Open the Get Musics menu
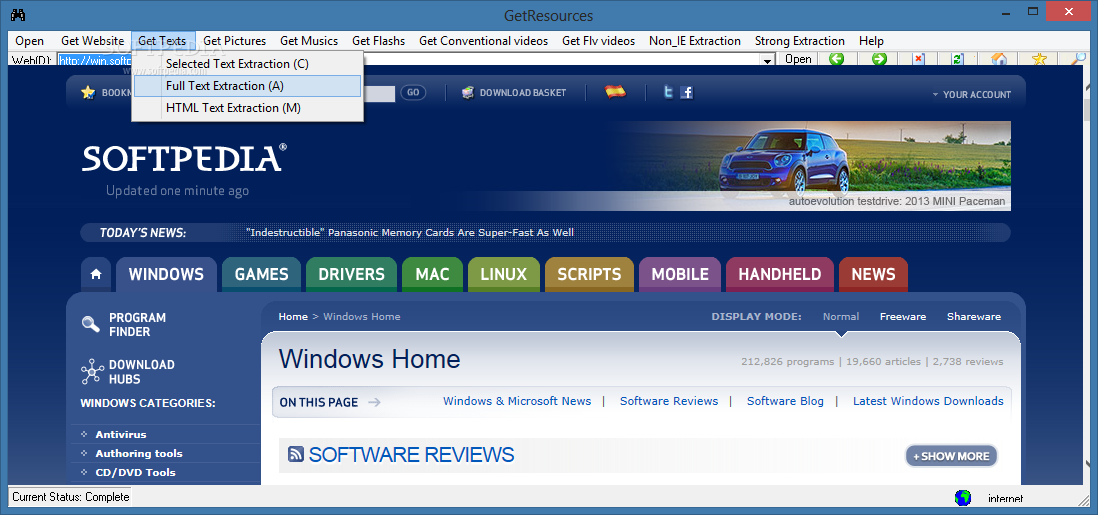 point(309,41)
